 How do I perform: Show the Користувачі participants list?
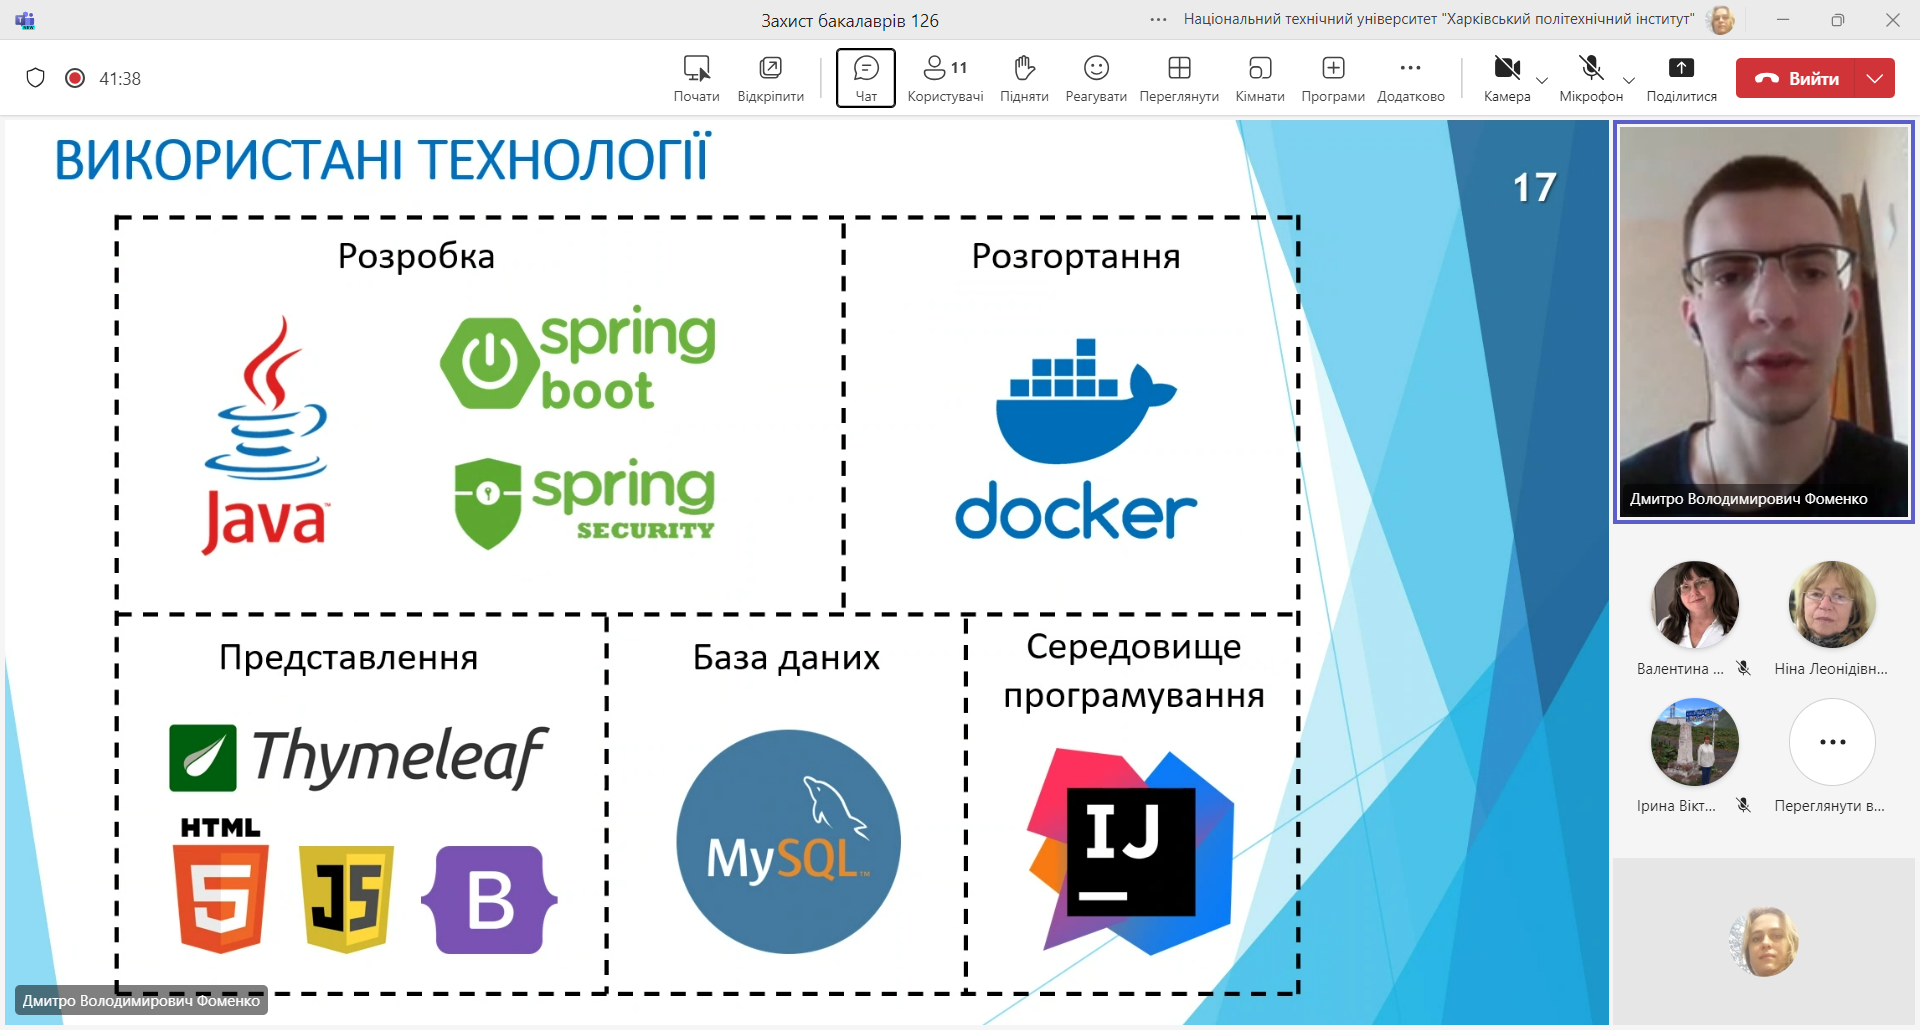tap(944, 78)
